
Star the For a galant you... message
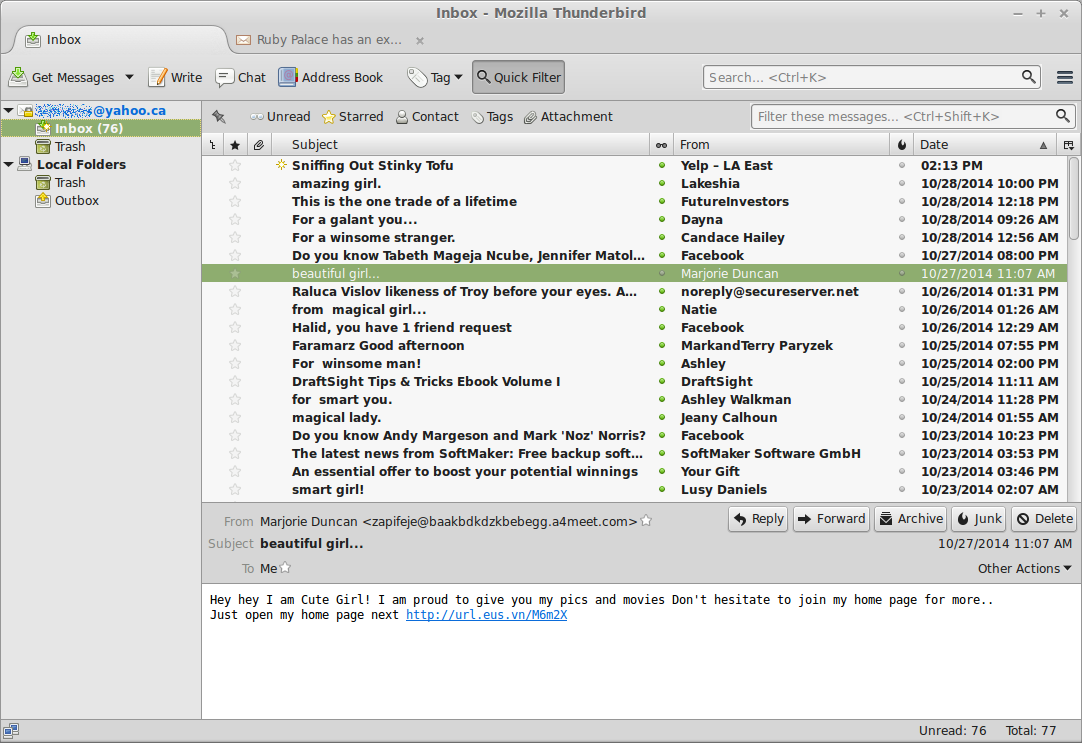(235, 219)
